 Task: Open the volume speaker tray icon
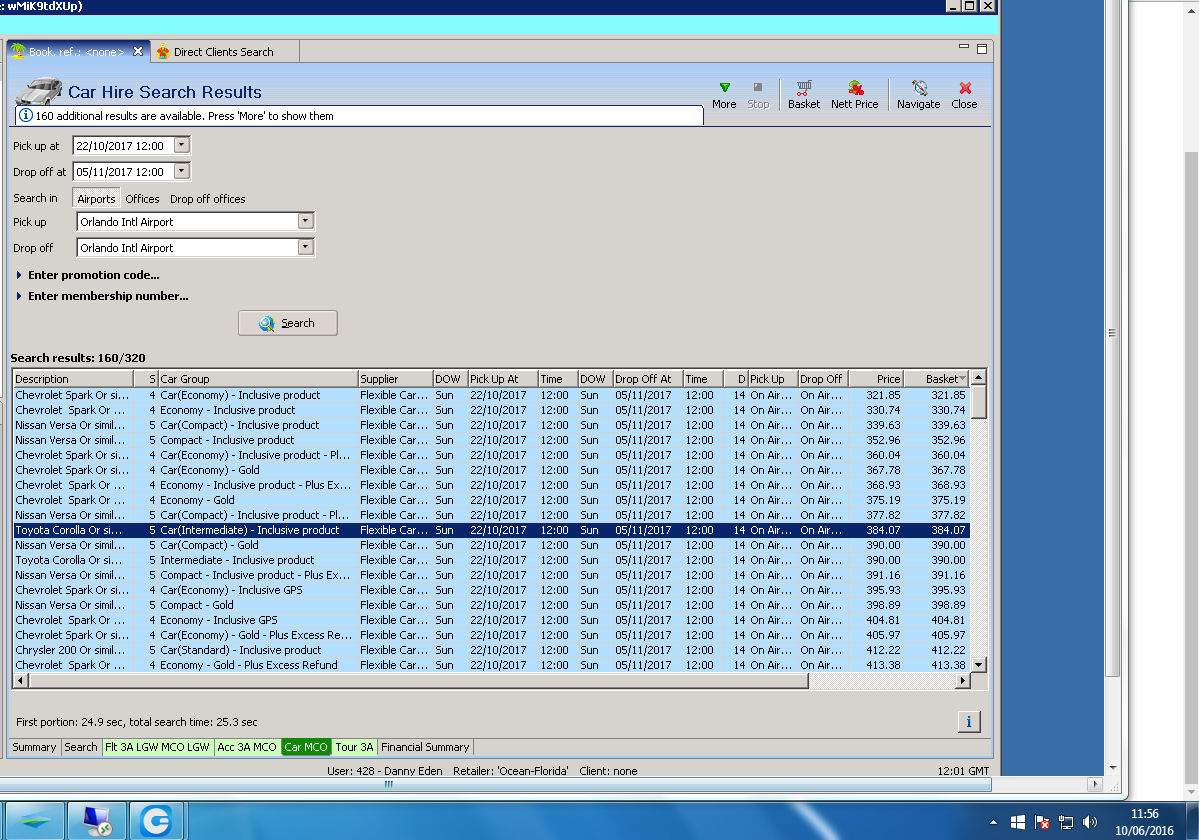point(1090,822)
